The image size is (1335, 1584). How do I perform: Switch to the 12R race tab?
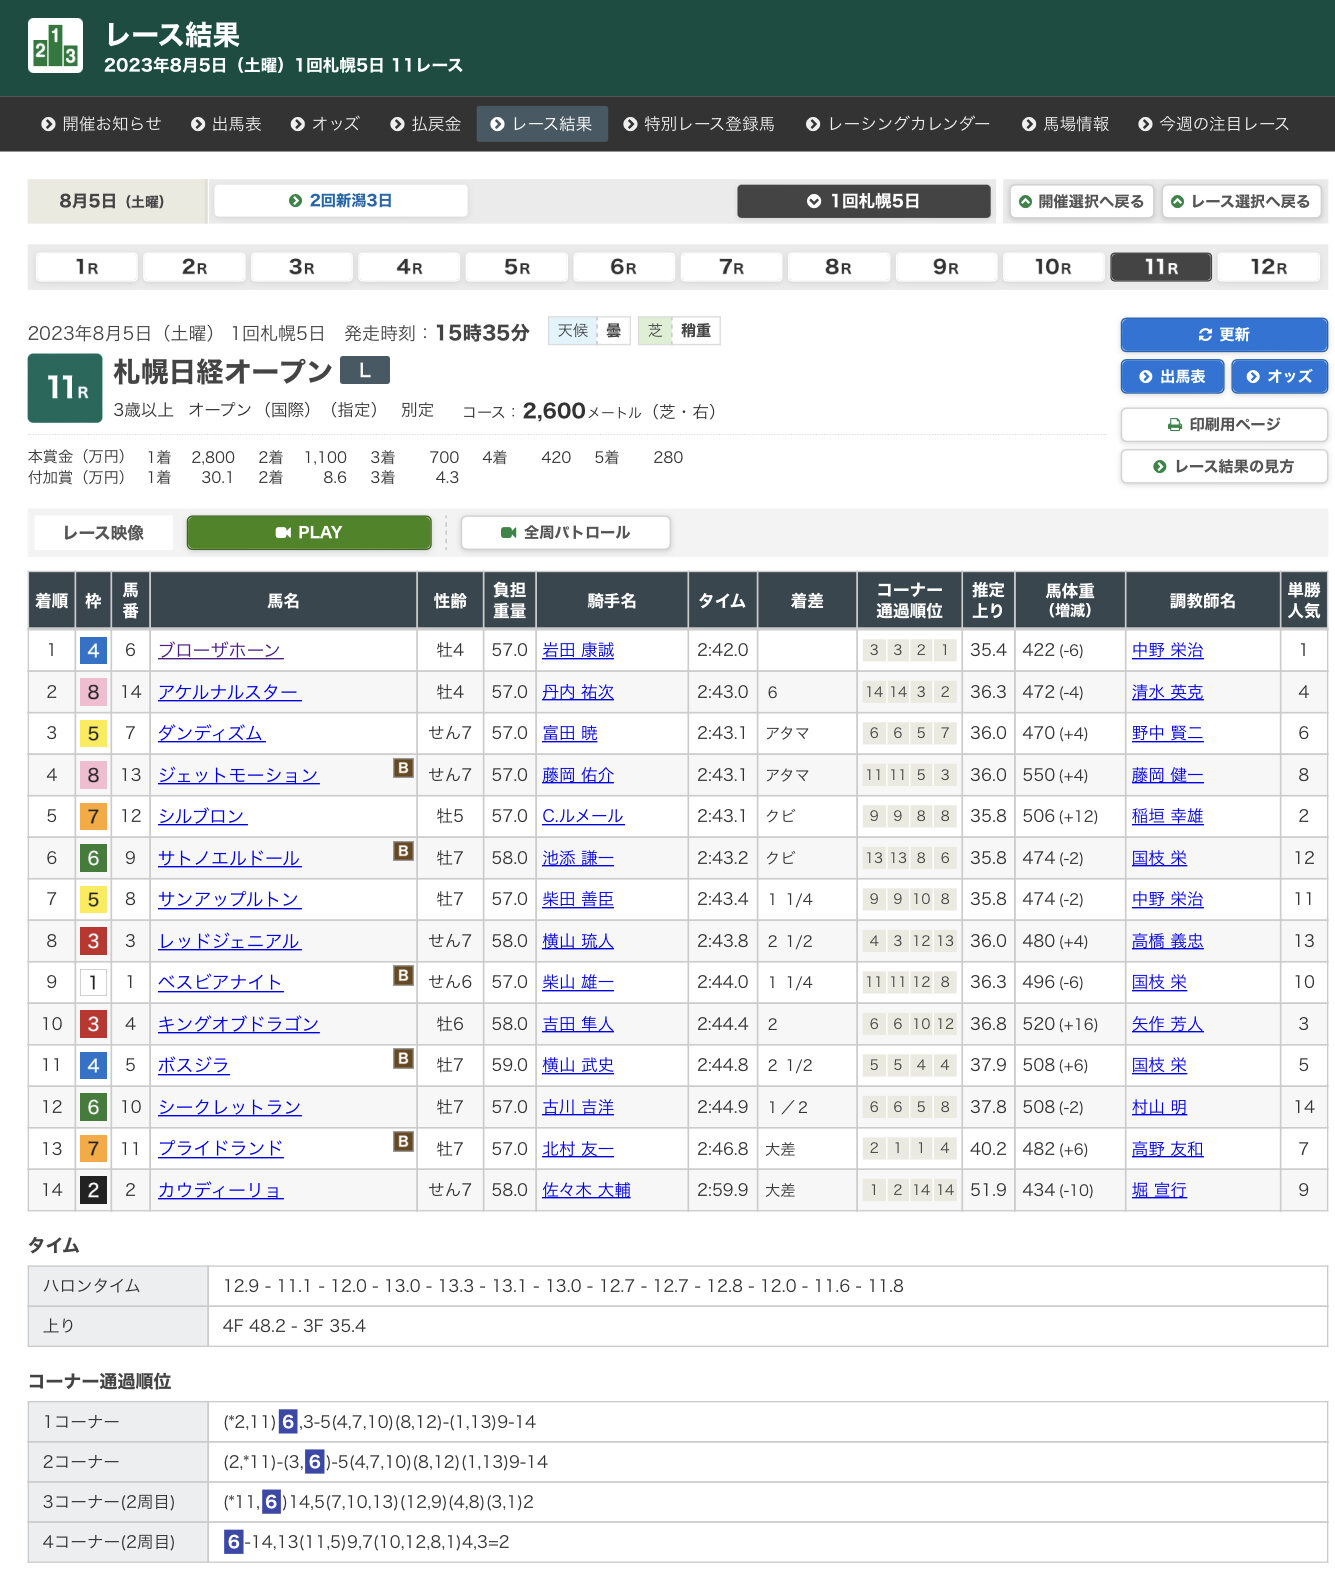(x=1268, y=267)
